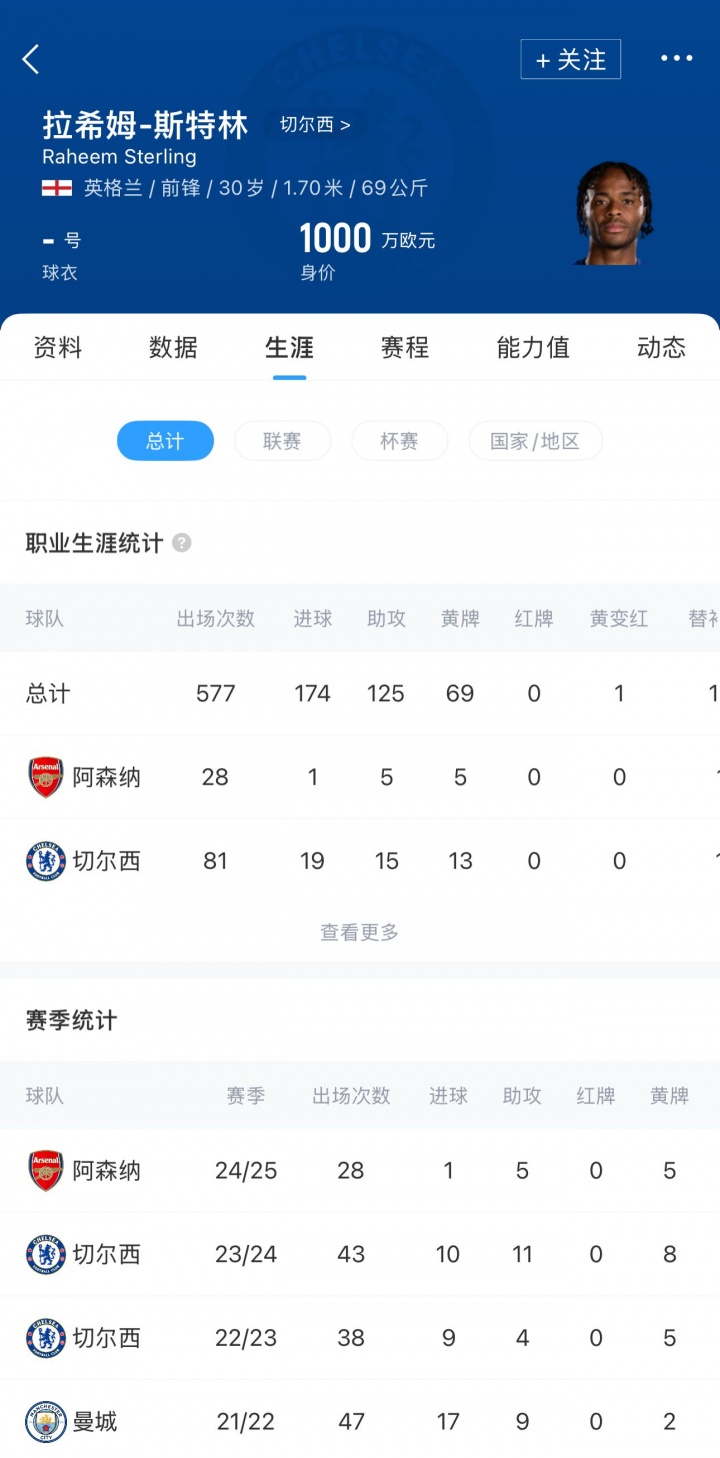This screenshot has width=720, height=1458.
Task: Tap the England flag icon
Action: click(x=56, y=188)
